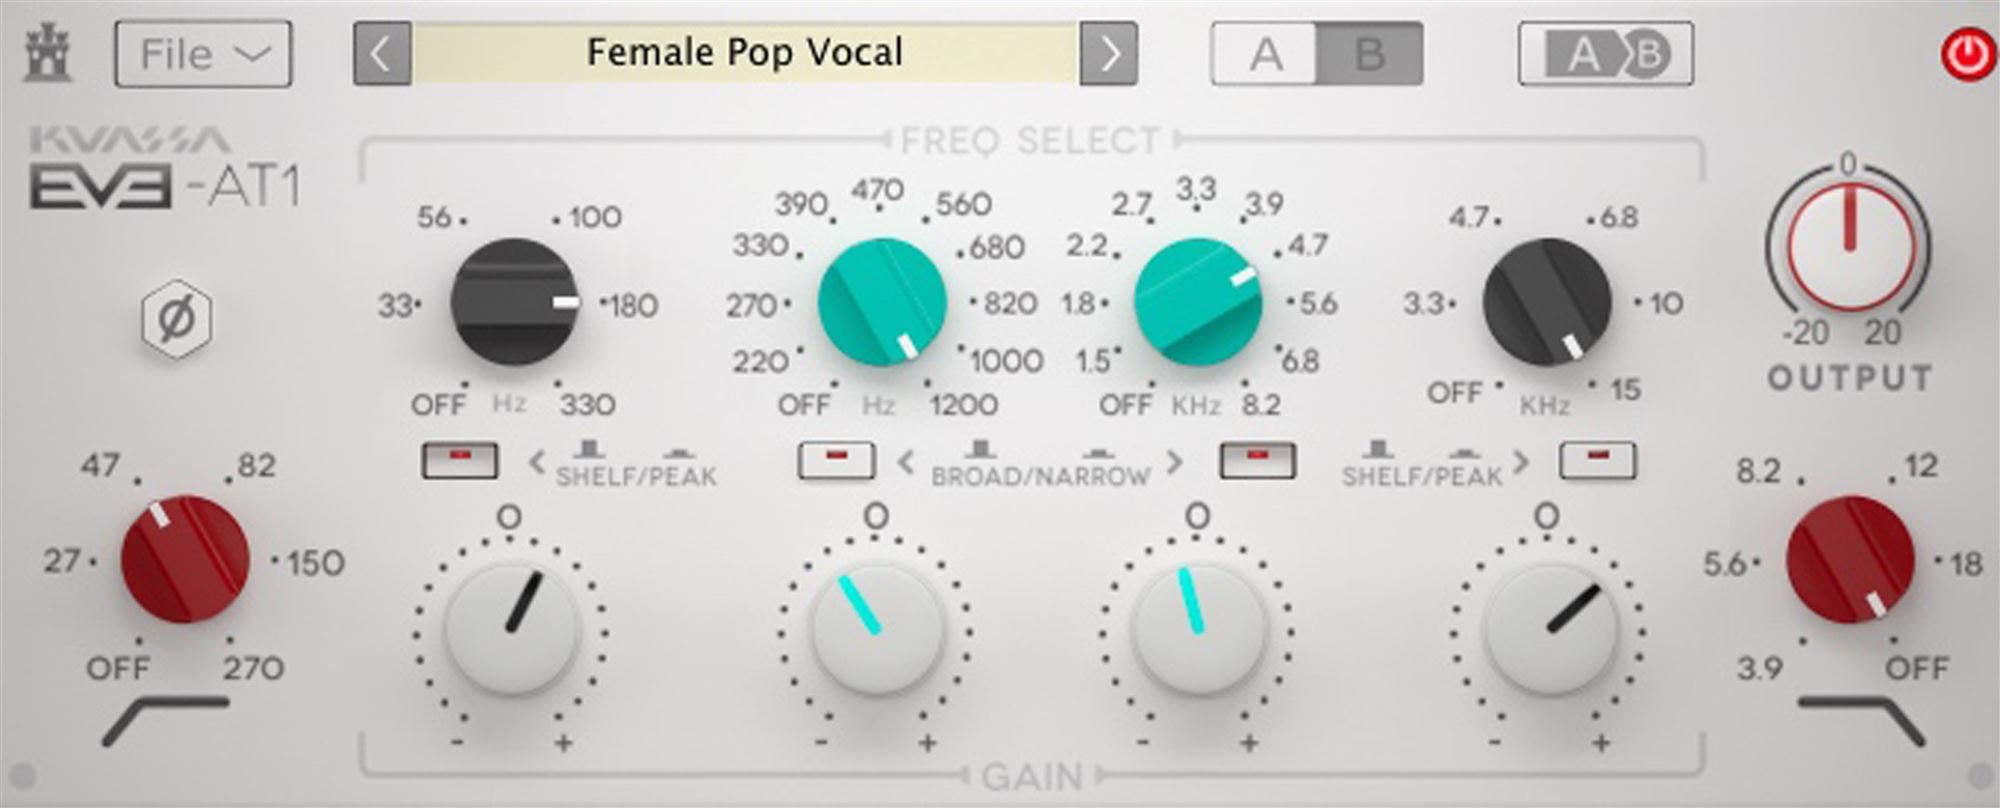Go to the next preset arrow
This screenshot has width=2000, height=808.
point(1108,53)
